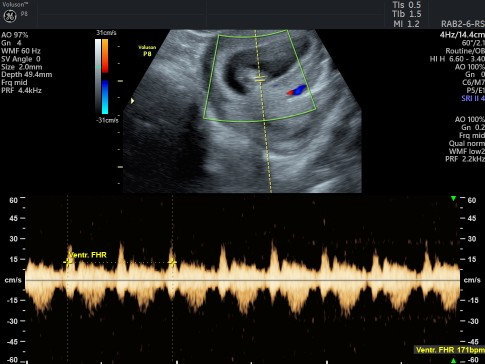The height and width of the screenshot is (364, 485).
Task: Click the Doppler sample volume gate marker
Action: [x=260, y=79]
